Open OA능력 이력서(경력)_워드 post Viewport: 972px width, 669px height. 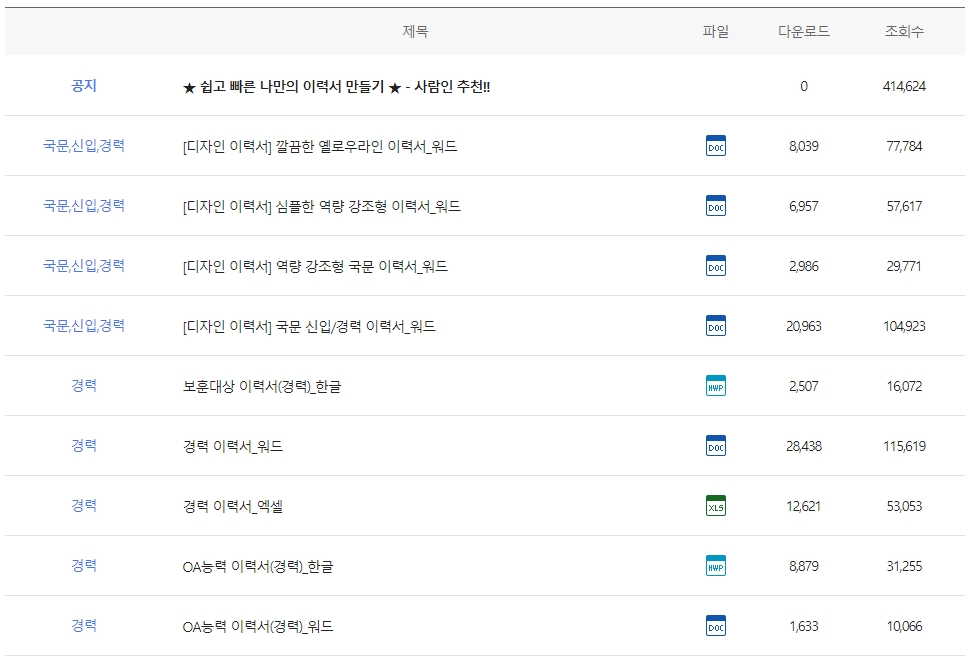(x=258, y=627)
